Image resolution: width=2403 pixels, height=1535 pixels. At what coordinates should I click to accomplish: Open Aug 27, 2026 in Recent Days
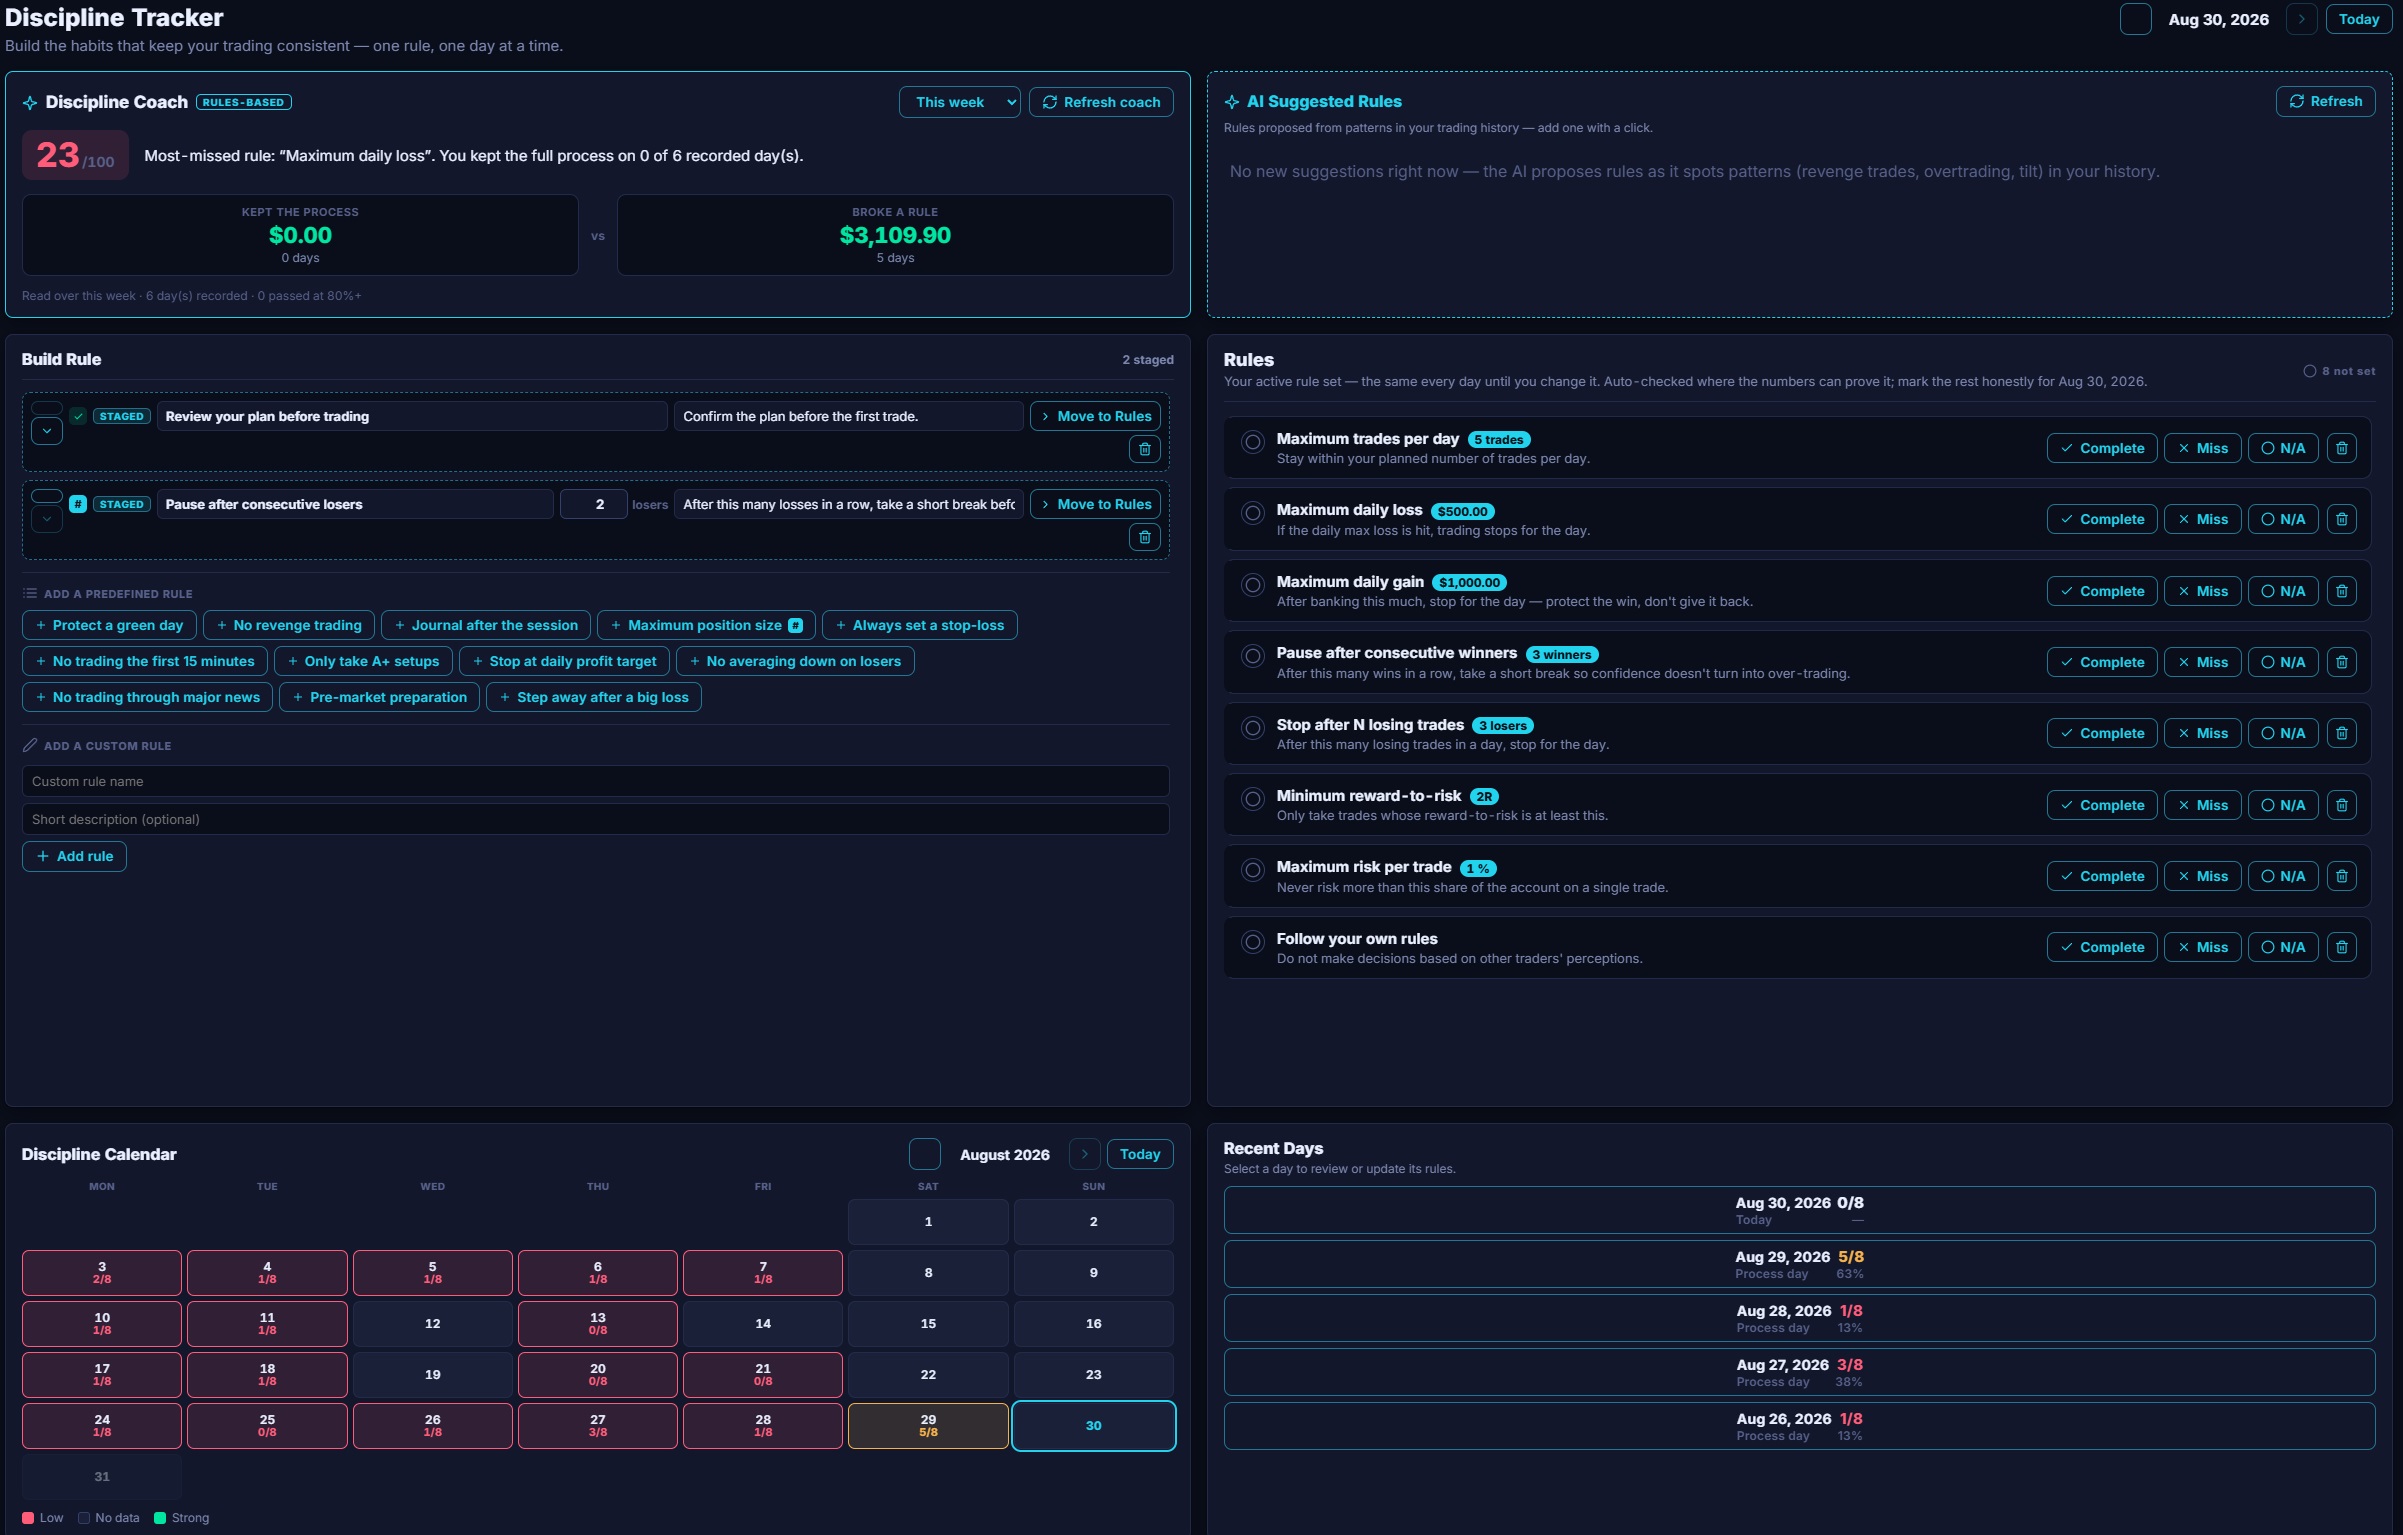(x=1799, y=1372)
